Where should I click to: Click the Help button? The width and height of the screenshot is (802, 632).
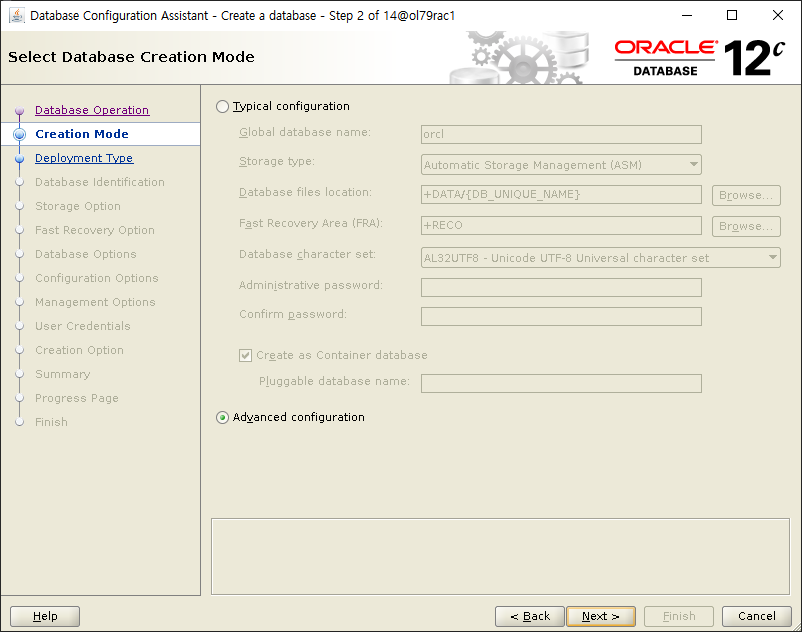pyautogui.click(x=45, y=616)
